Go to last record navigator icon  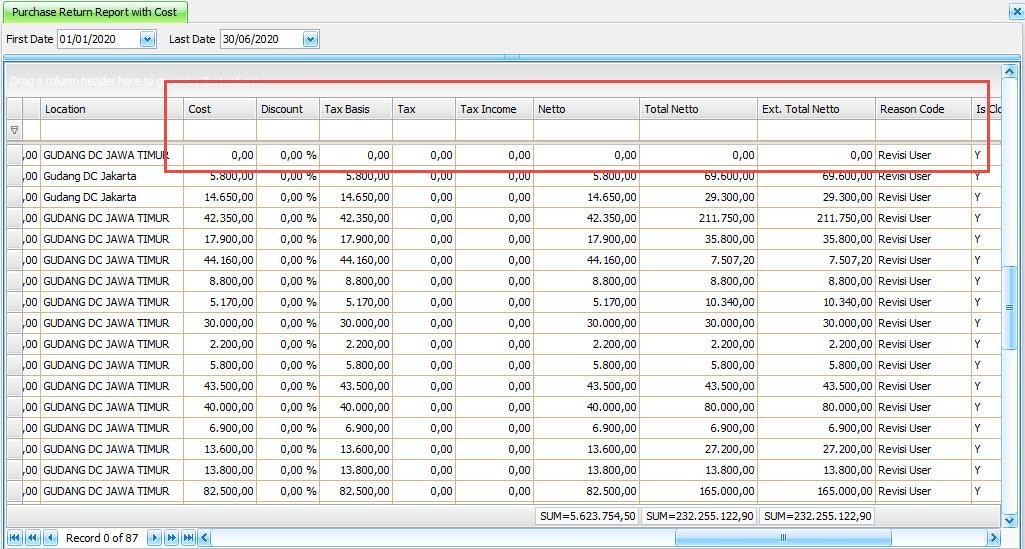coord(189,538)
